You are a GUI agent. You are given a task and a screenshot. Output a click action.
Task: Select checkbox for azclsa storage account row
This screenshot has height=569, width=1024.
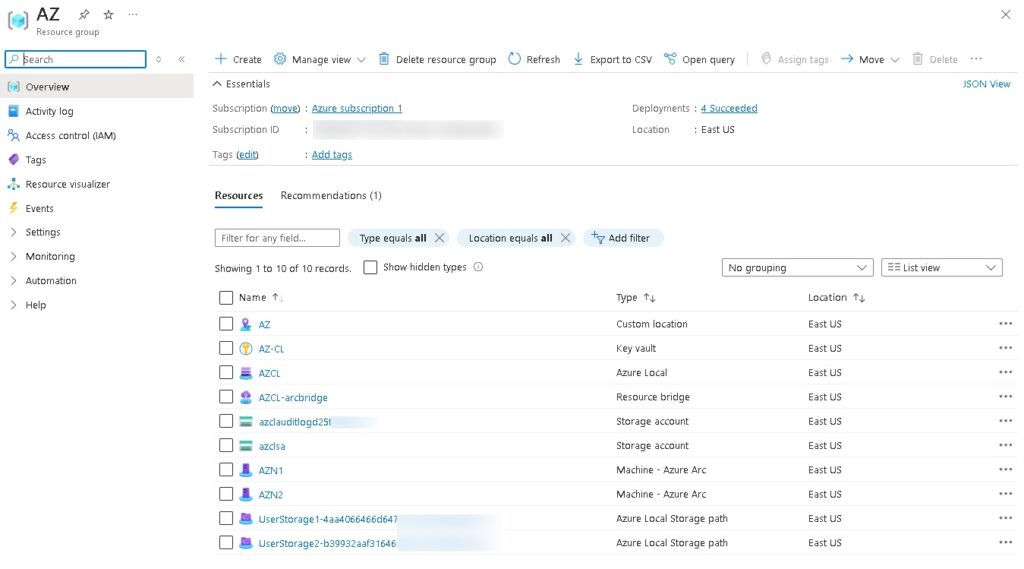coord(226,446)
